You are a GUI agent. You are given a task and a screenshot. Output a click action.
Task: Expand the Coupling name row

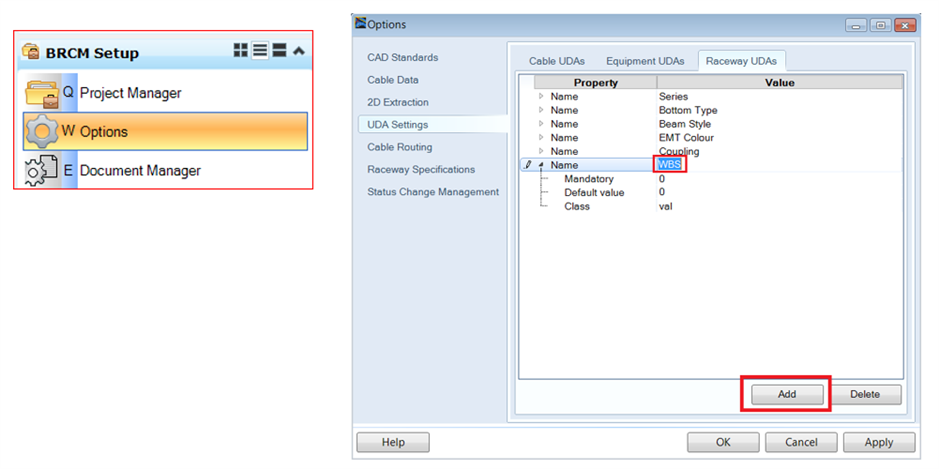coord(541,151)
